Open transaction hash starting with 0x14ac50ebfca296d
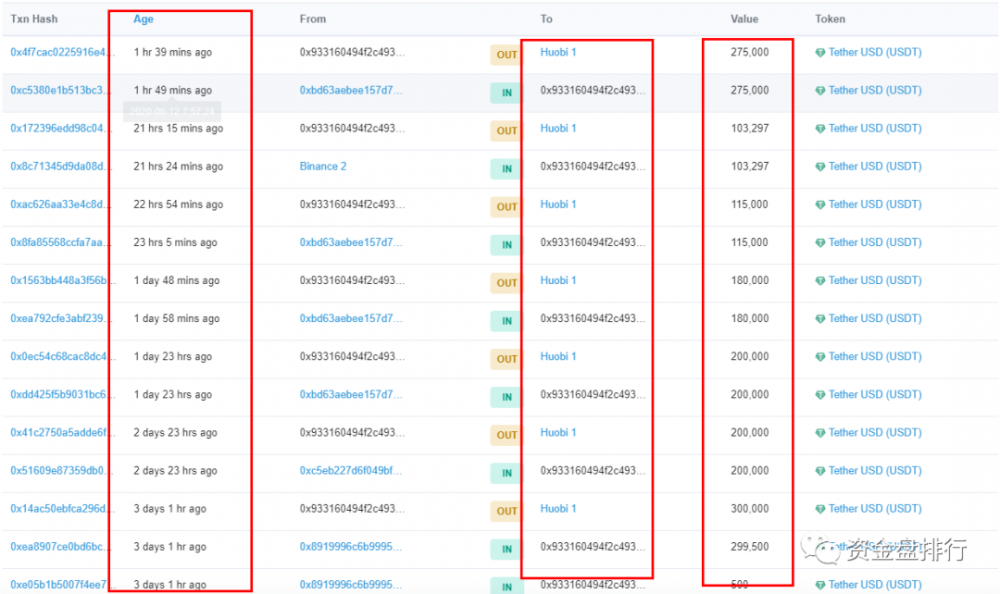The width and height of the screenshot is (1000, 594). pos(56,508)
